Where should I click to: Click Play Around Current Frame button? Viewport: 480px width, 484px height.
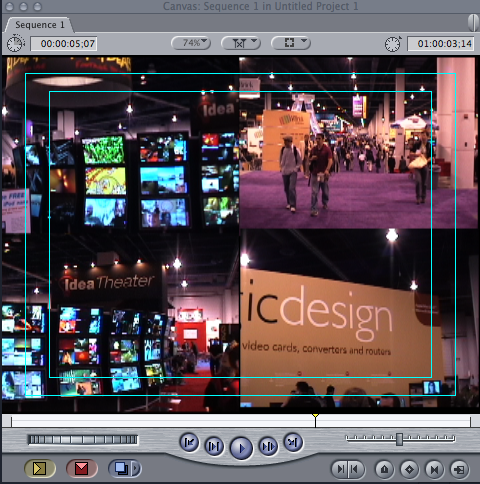coord(268,446)
